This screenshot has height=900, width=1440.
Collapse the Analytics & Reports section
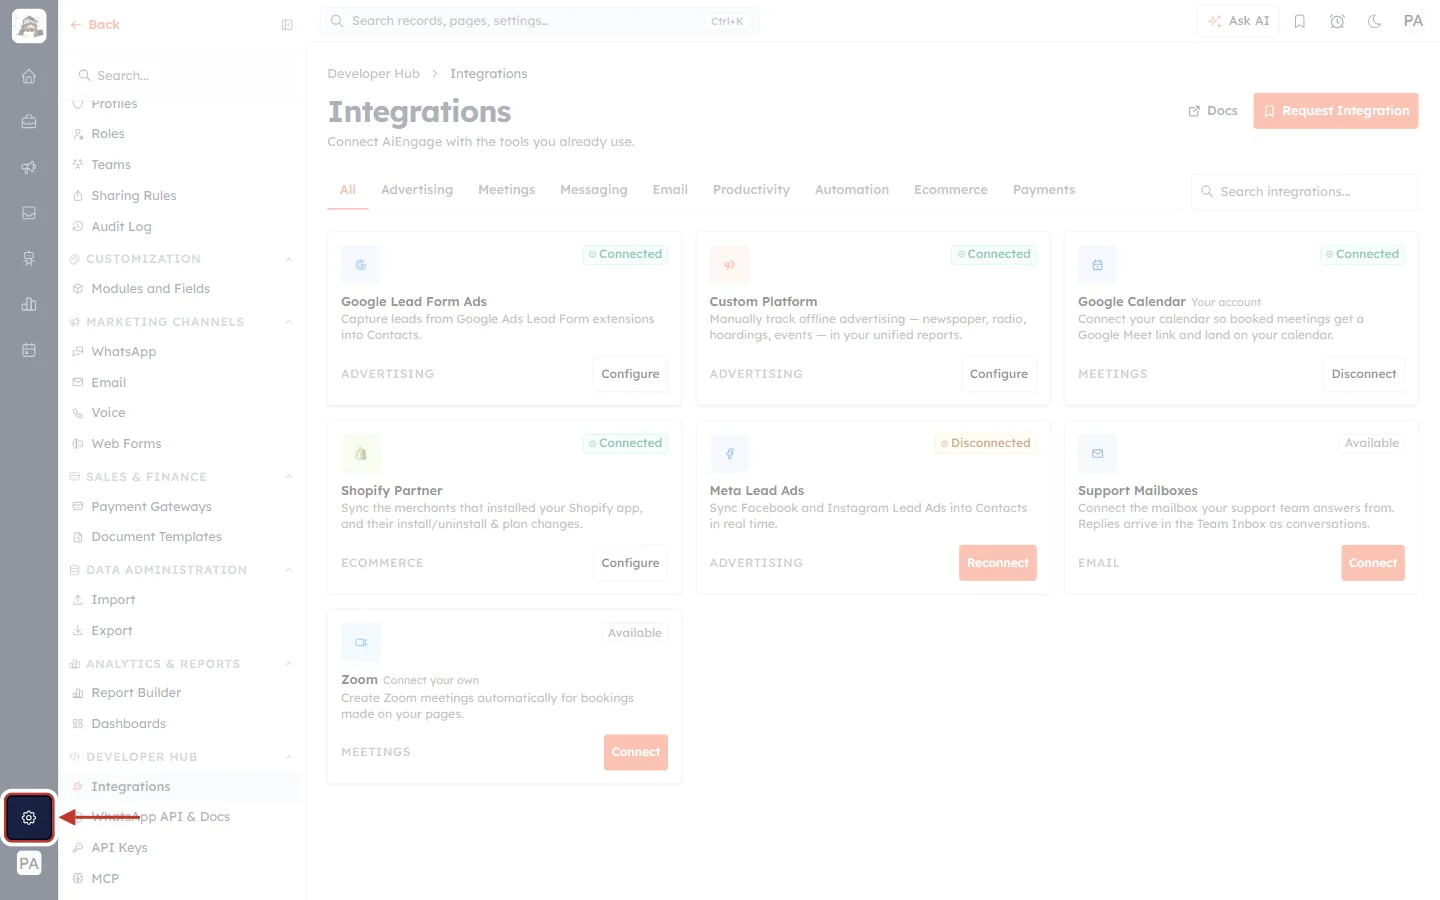(x=289, y=664)
